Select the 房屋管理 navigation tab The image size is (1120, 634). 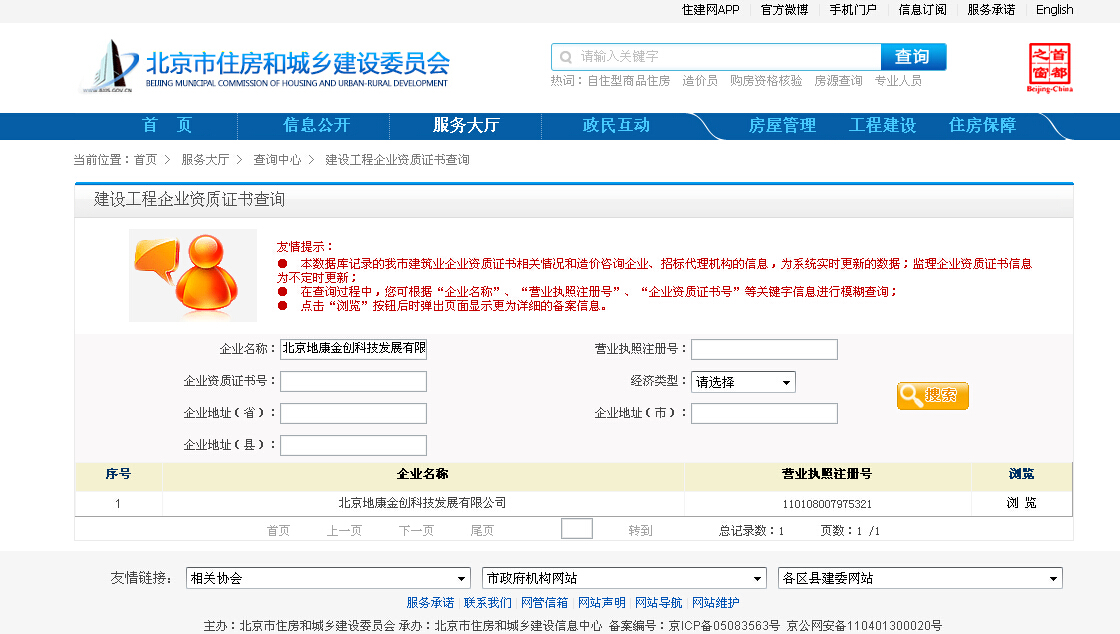click(x=782, y=125)
